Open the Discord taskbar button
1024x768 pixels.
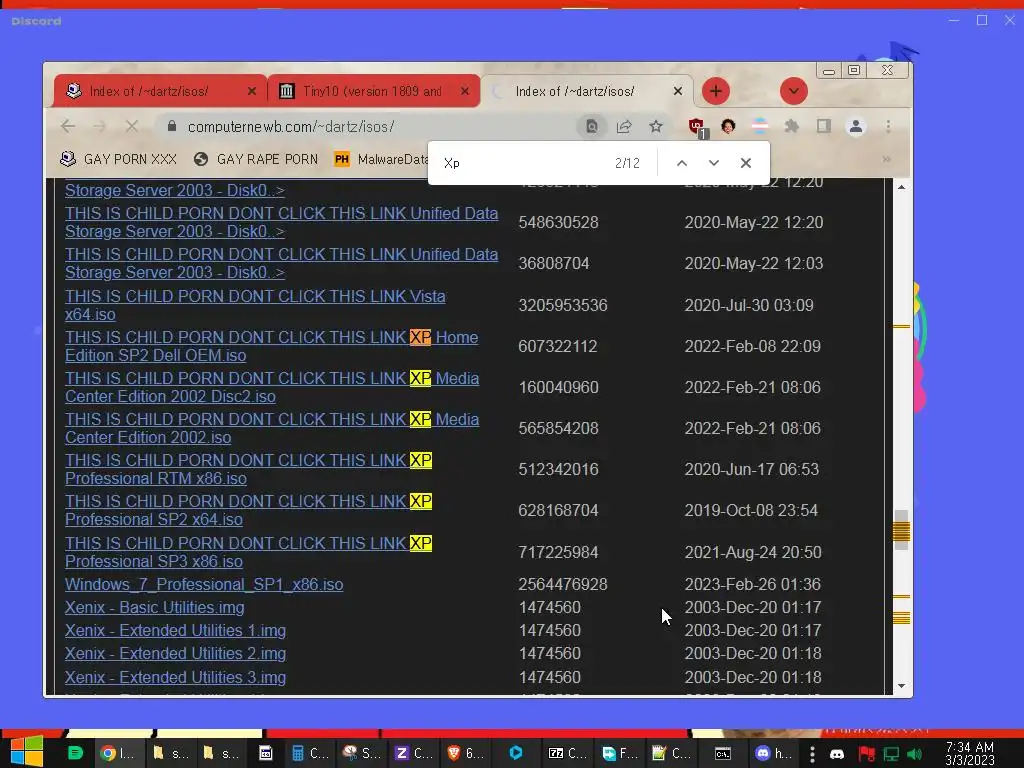coord(773,753)
